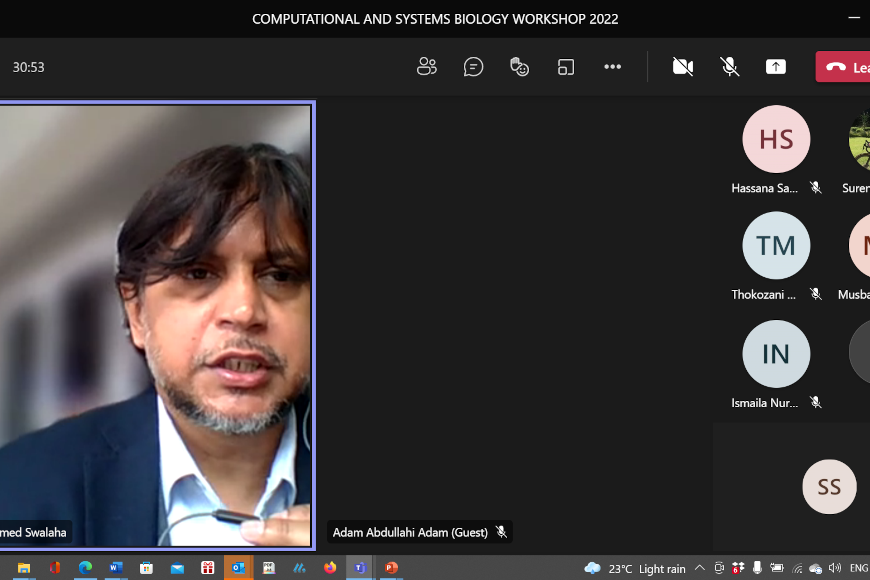Click the Ismaila Nur... participant name
Screen dimensions: 870x580
[765, 403]
